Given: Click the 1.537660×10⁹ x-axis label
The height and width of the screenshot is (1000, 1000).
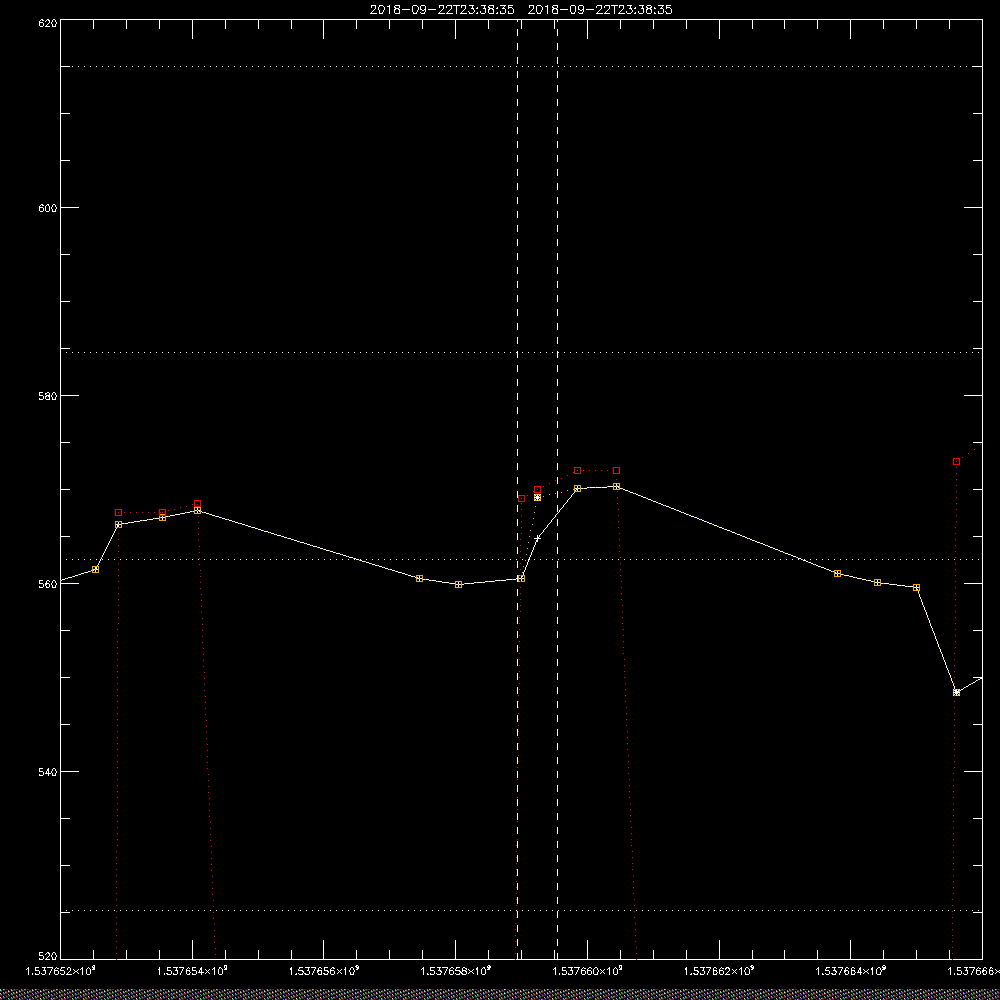Looking at the screenshot, I should point(587,971).
